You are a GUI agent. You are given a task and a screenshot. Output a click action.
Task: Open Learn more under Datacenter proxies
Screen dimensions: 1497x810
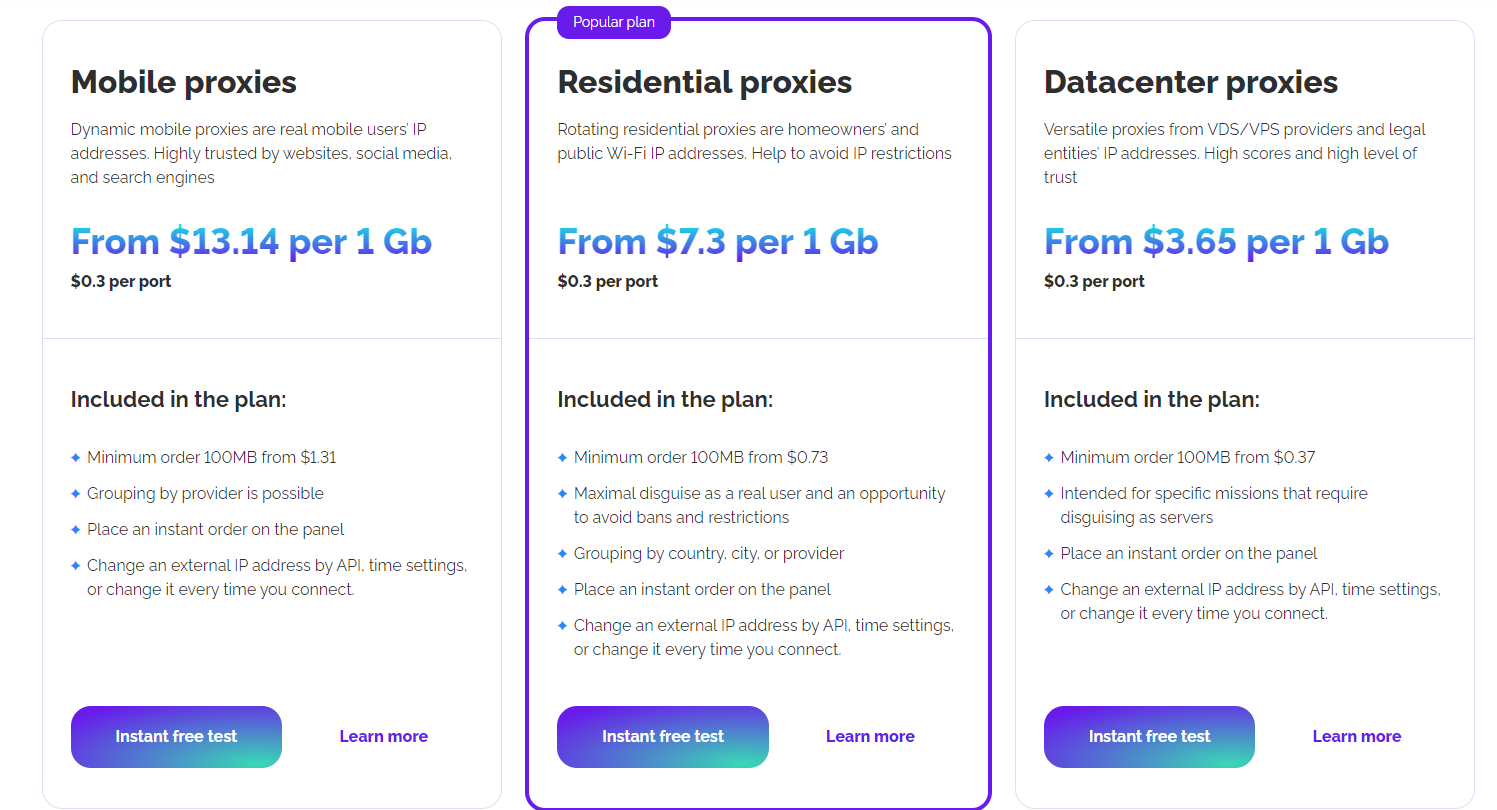[1356, 737]
